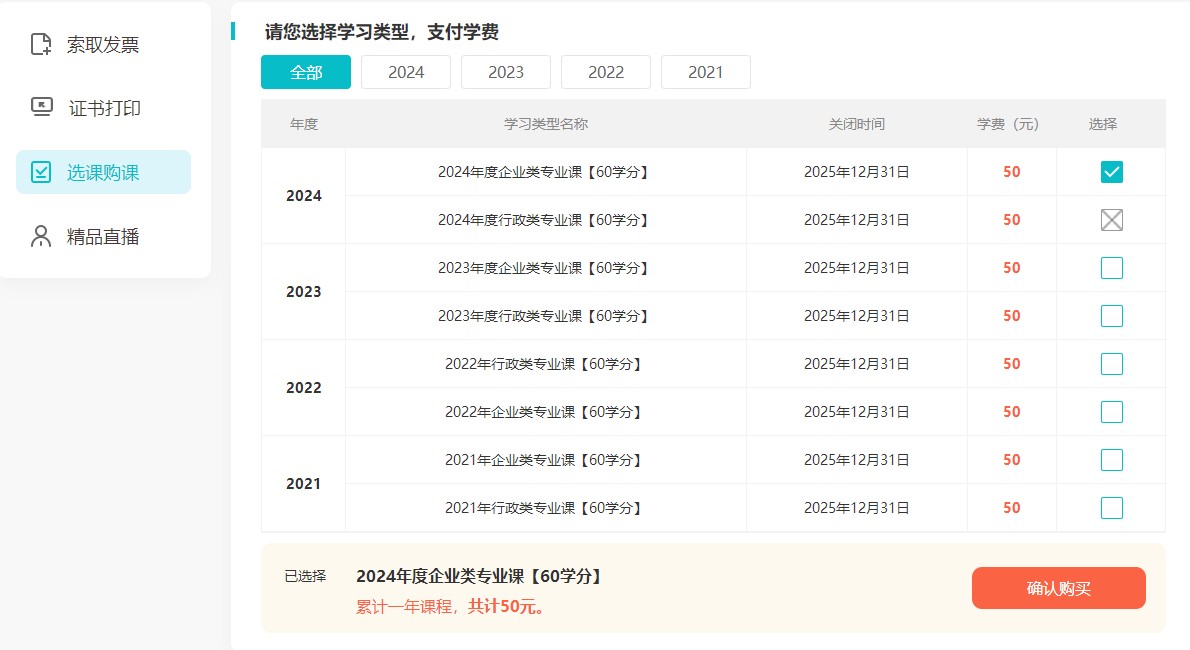Click the crossed-out 2024年度行政类专业课 checkbox
The image size is (1190, 650).
(x=1111, y=220)
